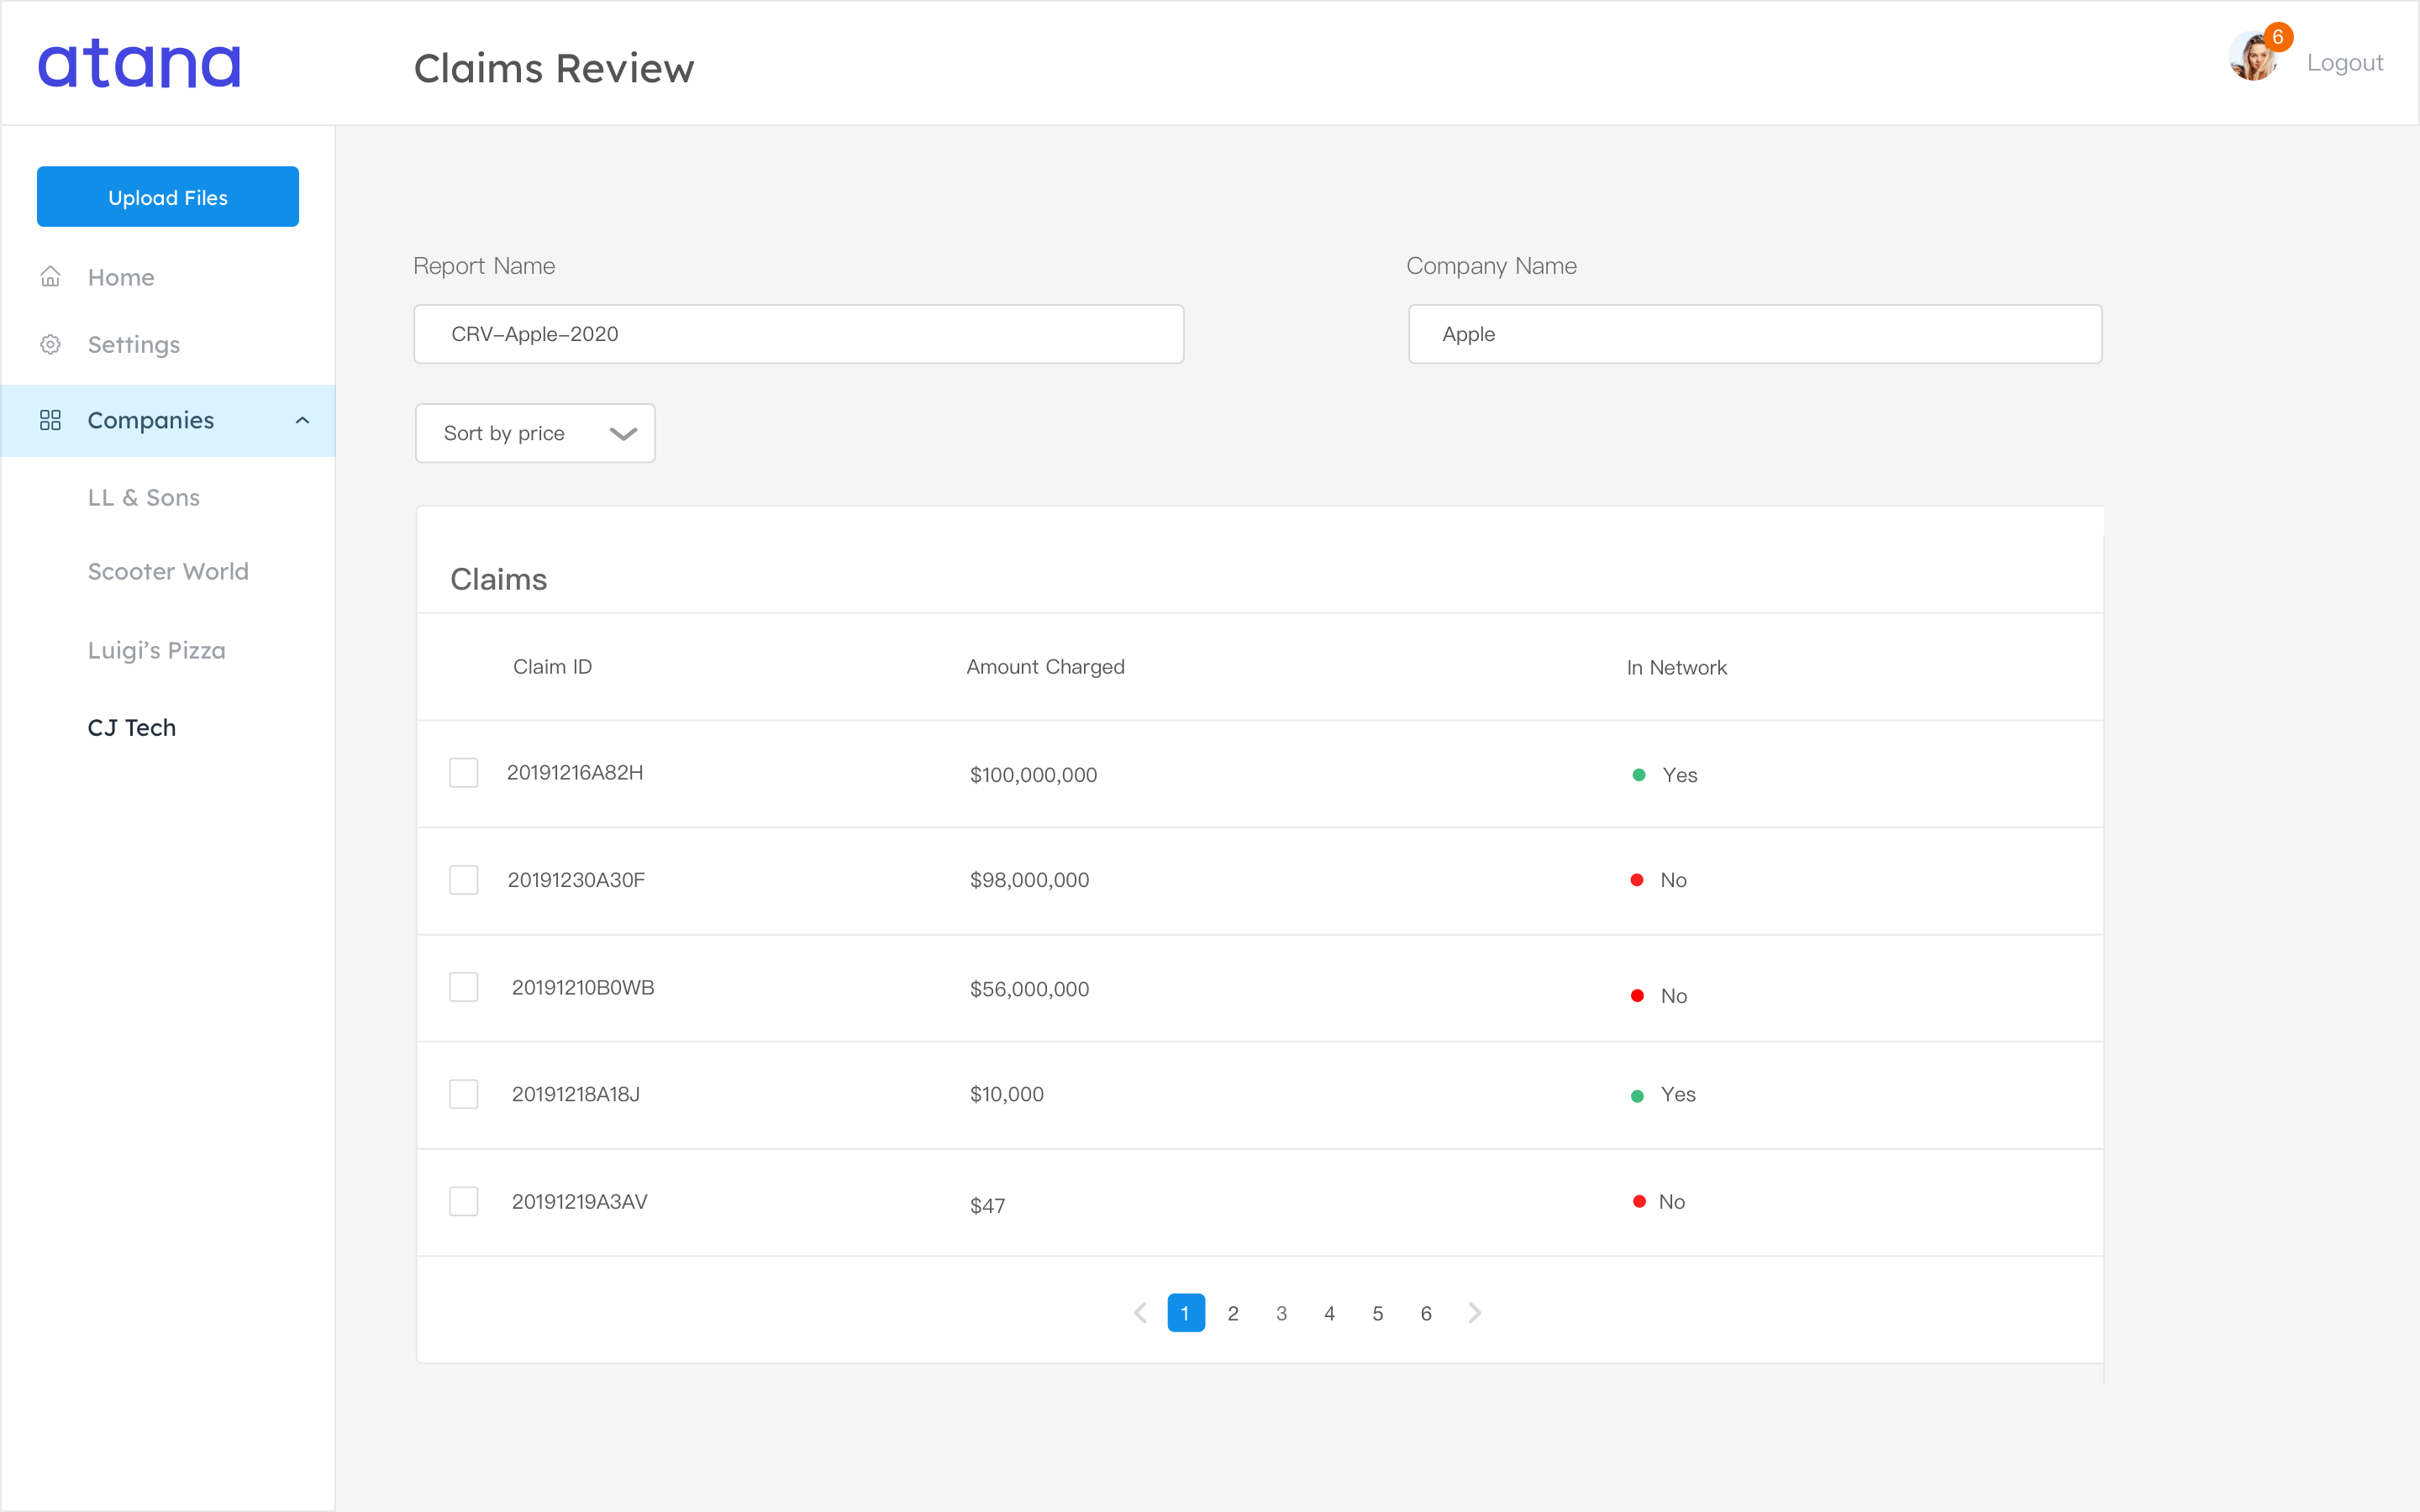Click the $98,000,000 amount
This screenshot has height=1512, width=2420.
[1029, 880]
